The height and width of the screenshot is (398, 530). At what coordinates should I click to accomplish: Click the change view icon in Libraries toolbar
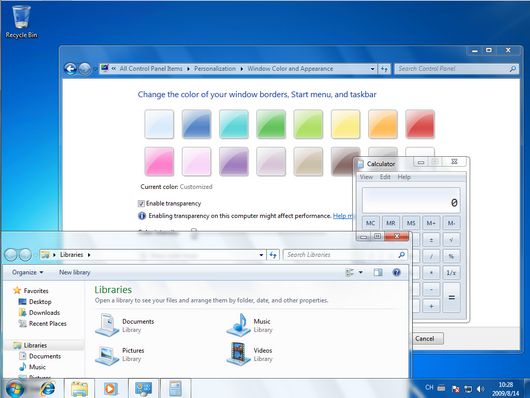click(350, 272)
